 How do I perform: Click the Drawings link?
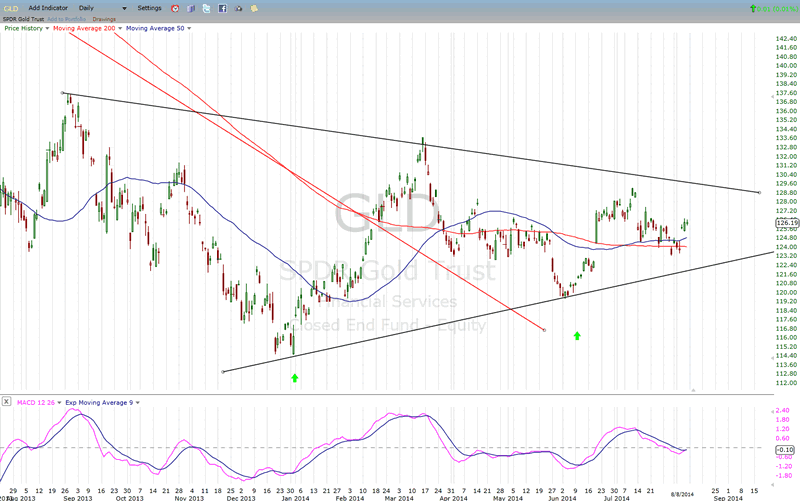coord(105,18)
